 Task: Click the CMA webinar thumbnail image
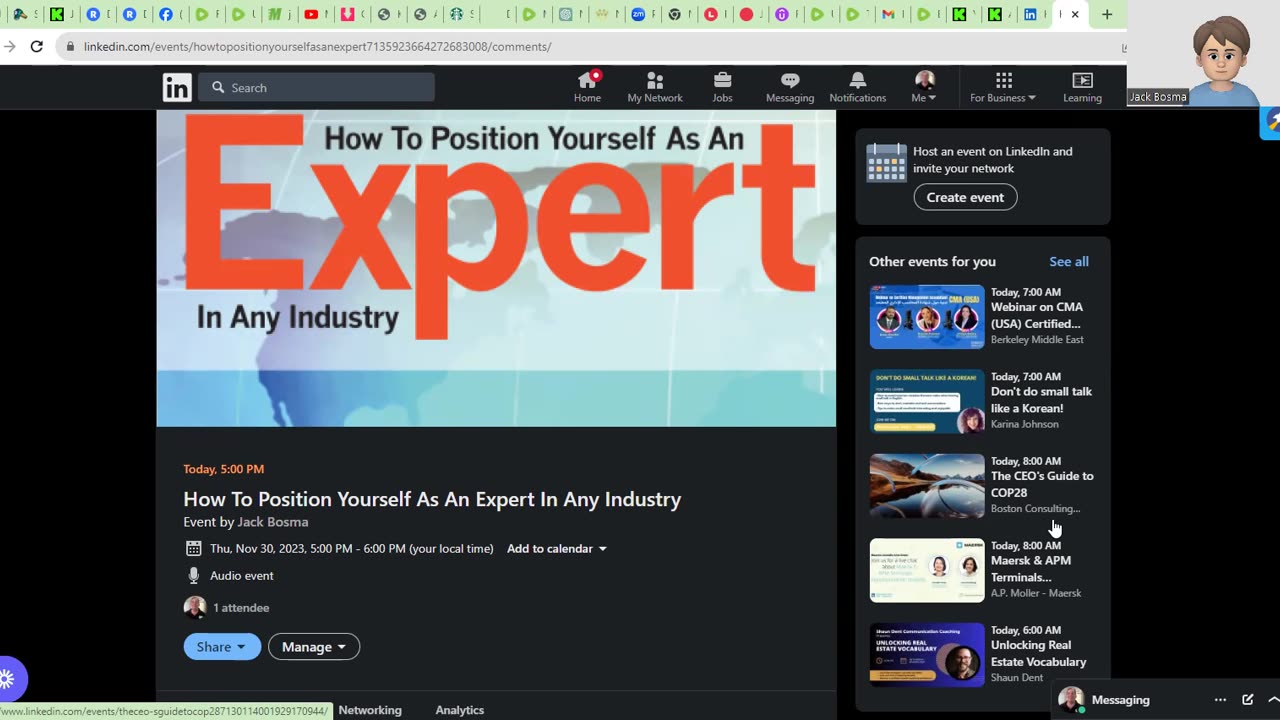927,316
